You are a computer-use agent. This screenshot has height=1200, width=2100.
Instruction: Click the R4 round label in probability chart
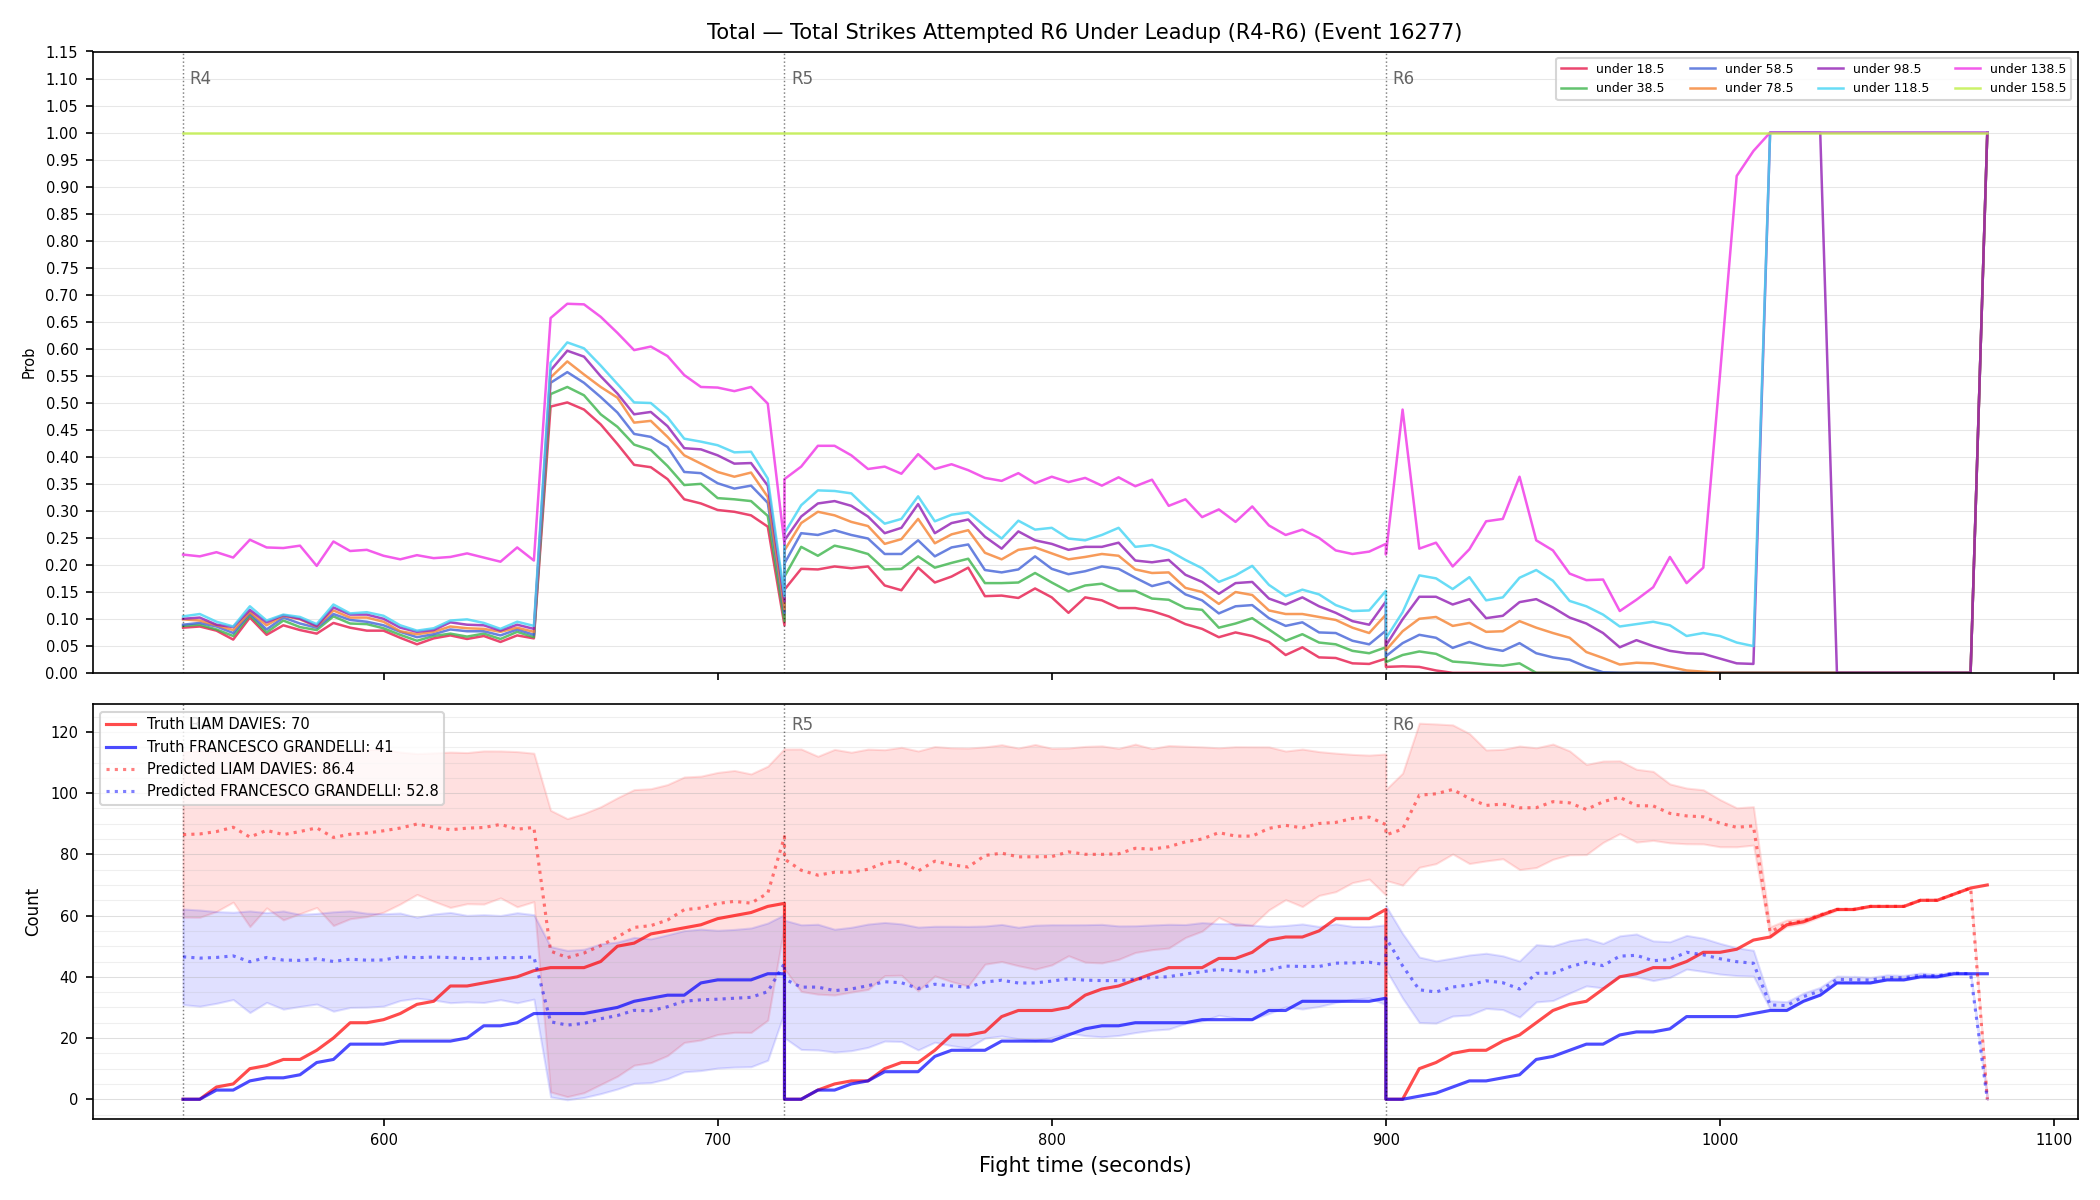[200, 78]
